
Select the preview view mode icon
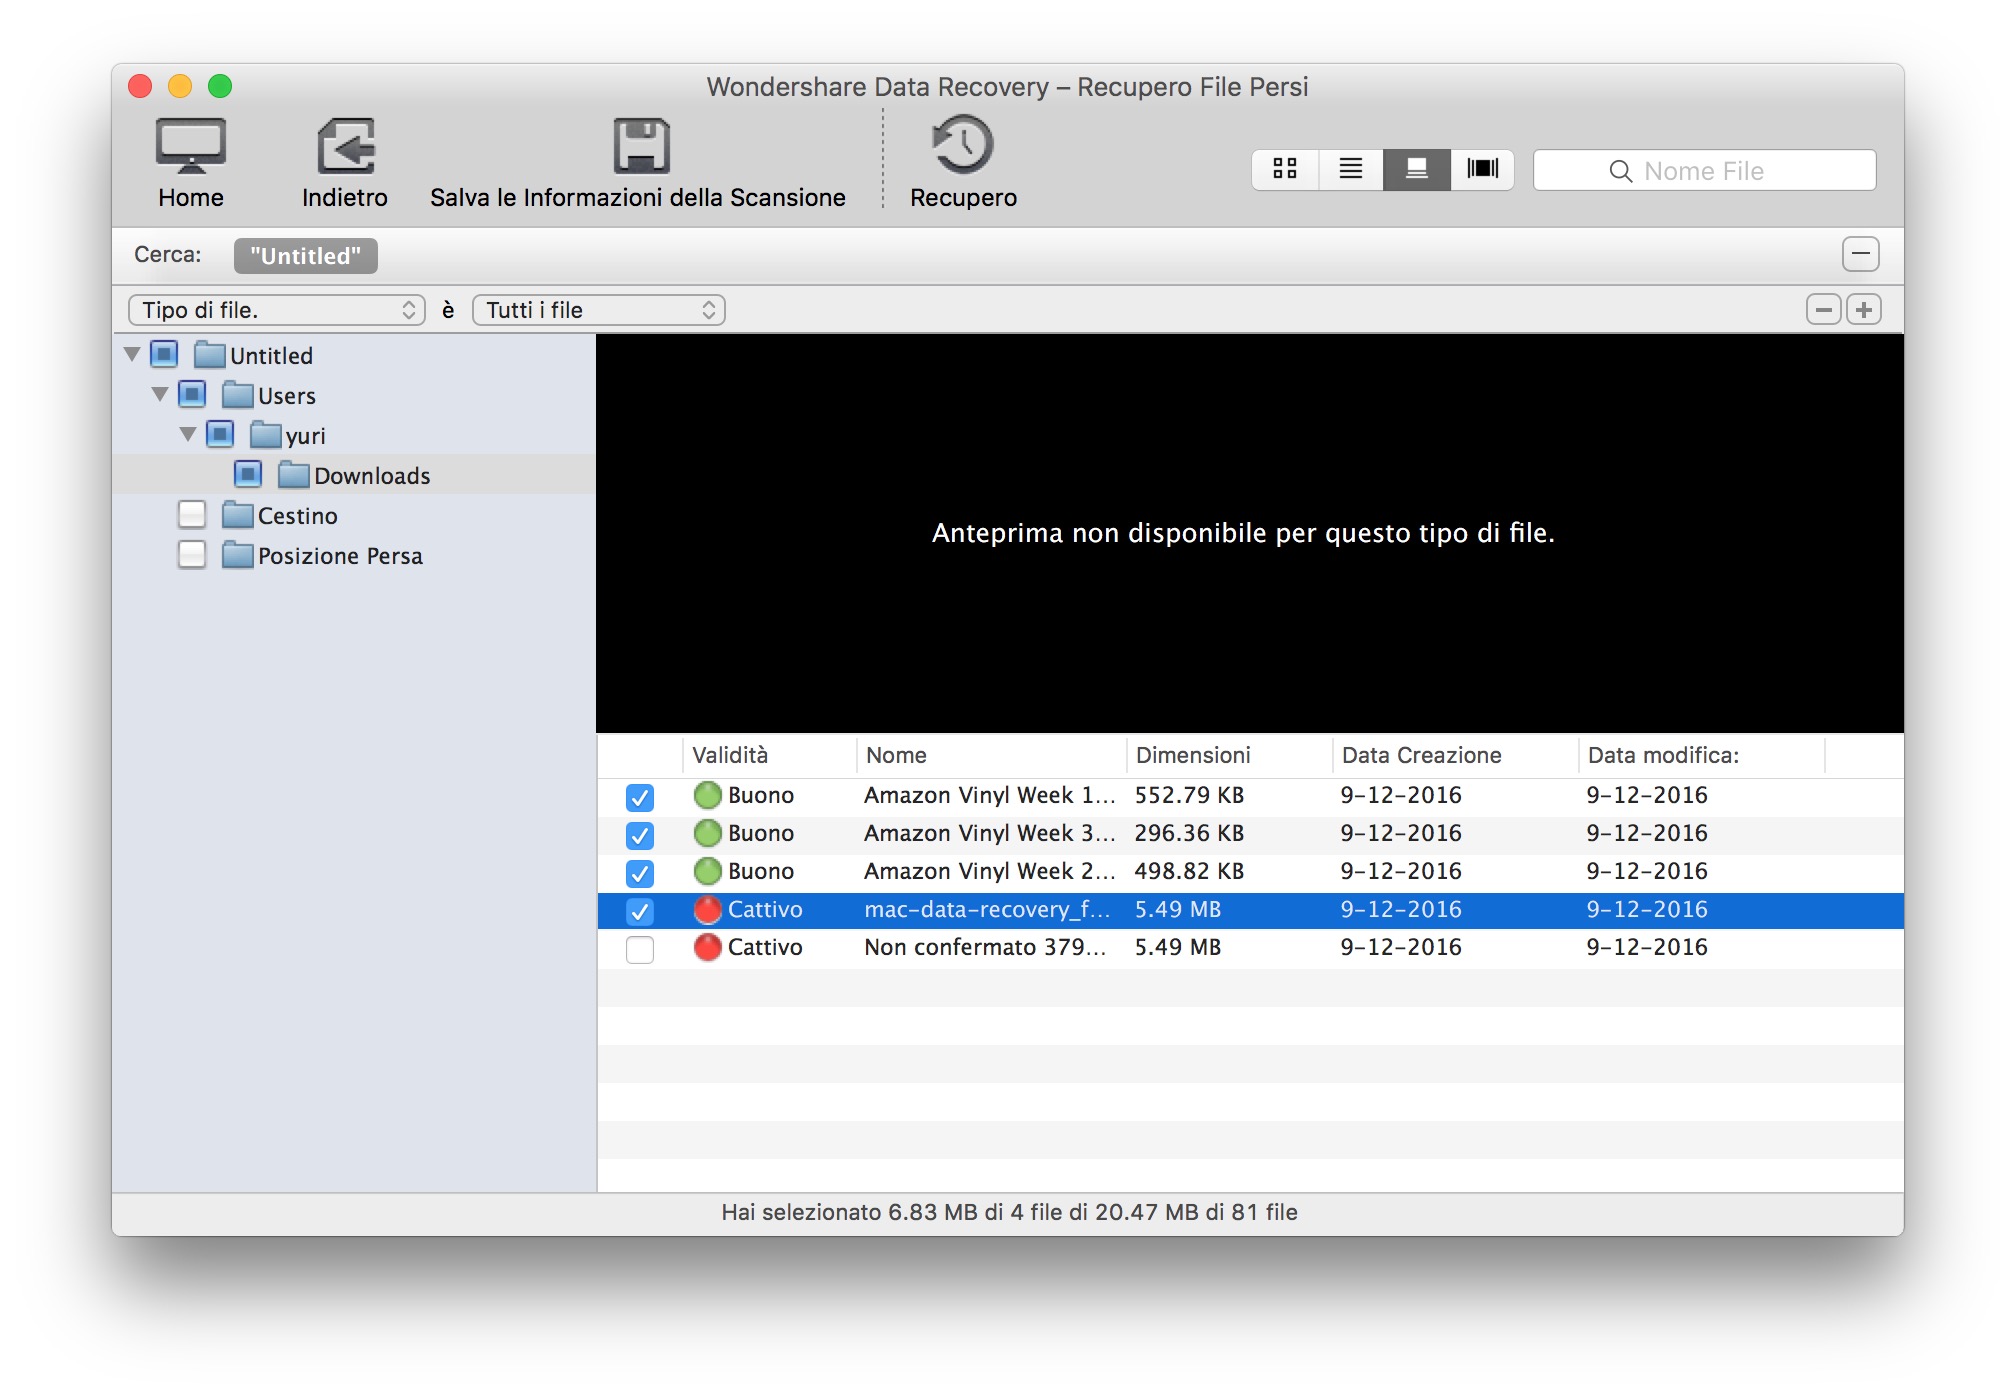tap(1416, 169)
